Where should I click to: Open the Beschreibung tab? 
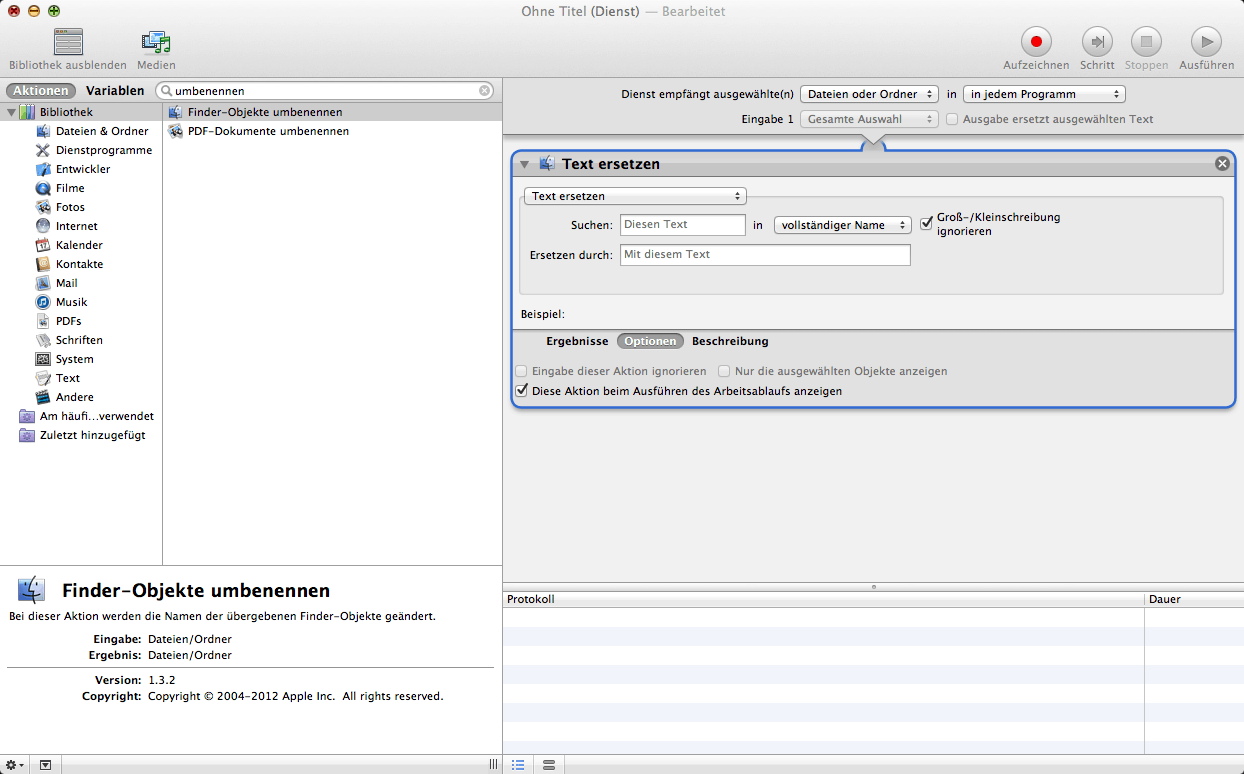tap(730, 341)
